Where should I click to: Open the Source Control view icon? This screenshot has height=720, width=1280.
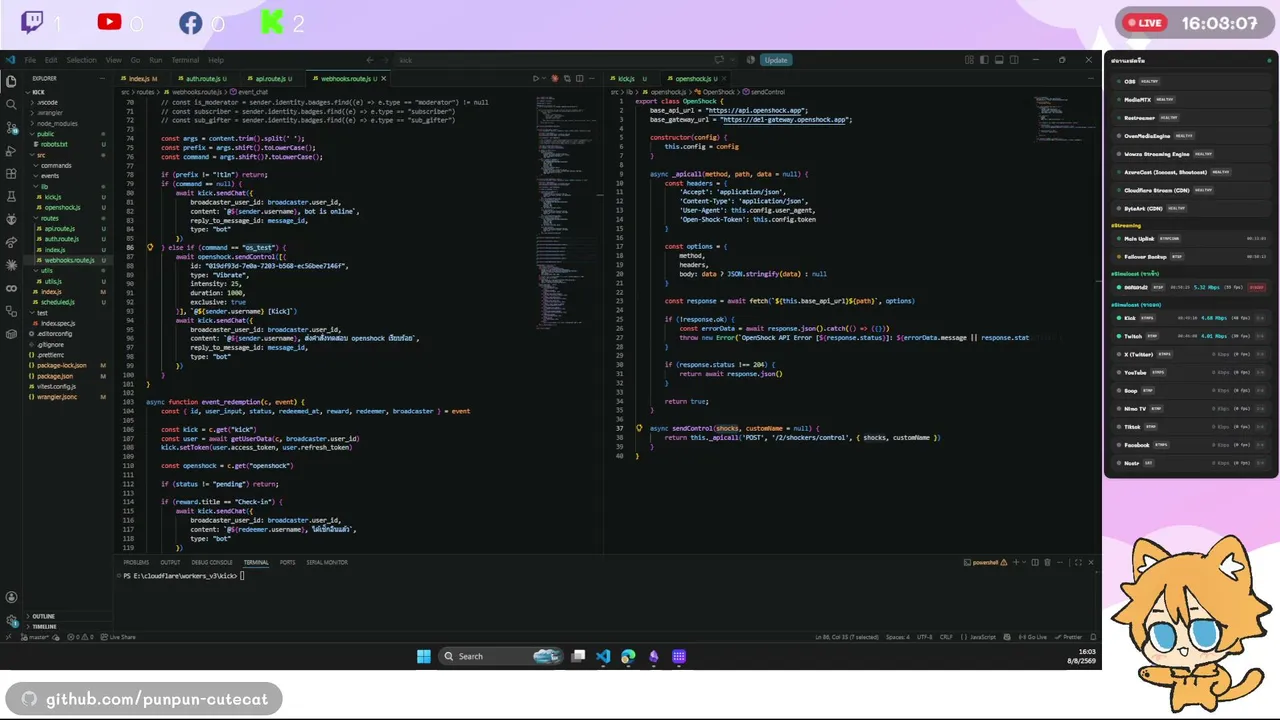(11, 128)
